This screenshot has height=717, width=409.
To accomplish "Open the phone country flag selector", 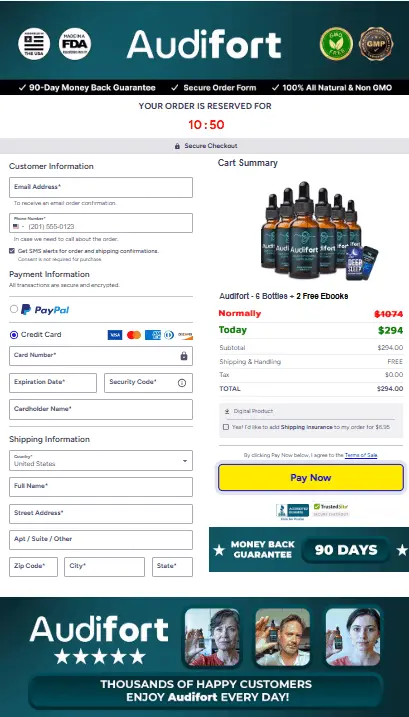I will [18, 226].
